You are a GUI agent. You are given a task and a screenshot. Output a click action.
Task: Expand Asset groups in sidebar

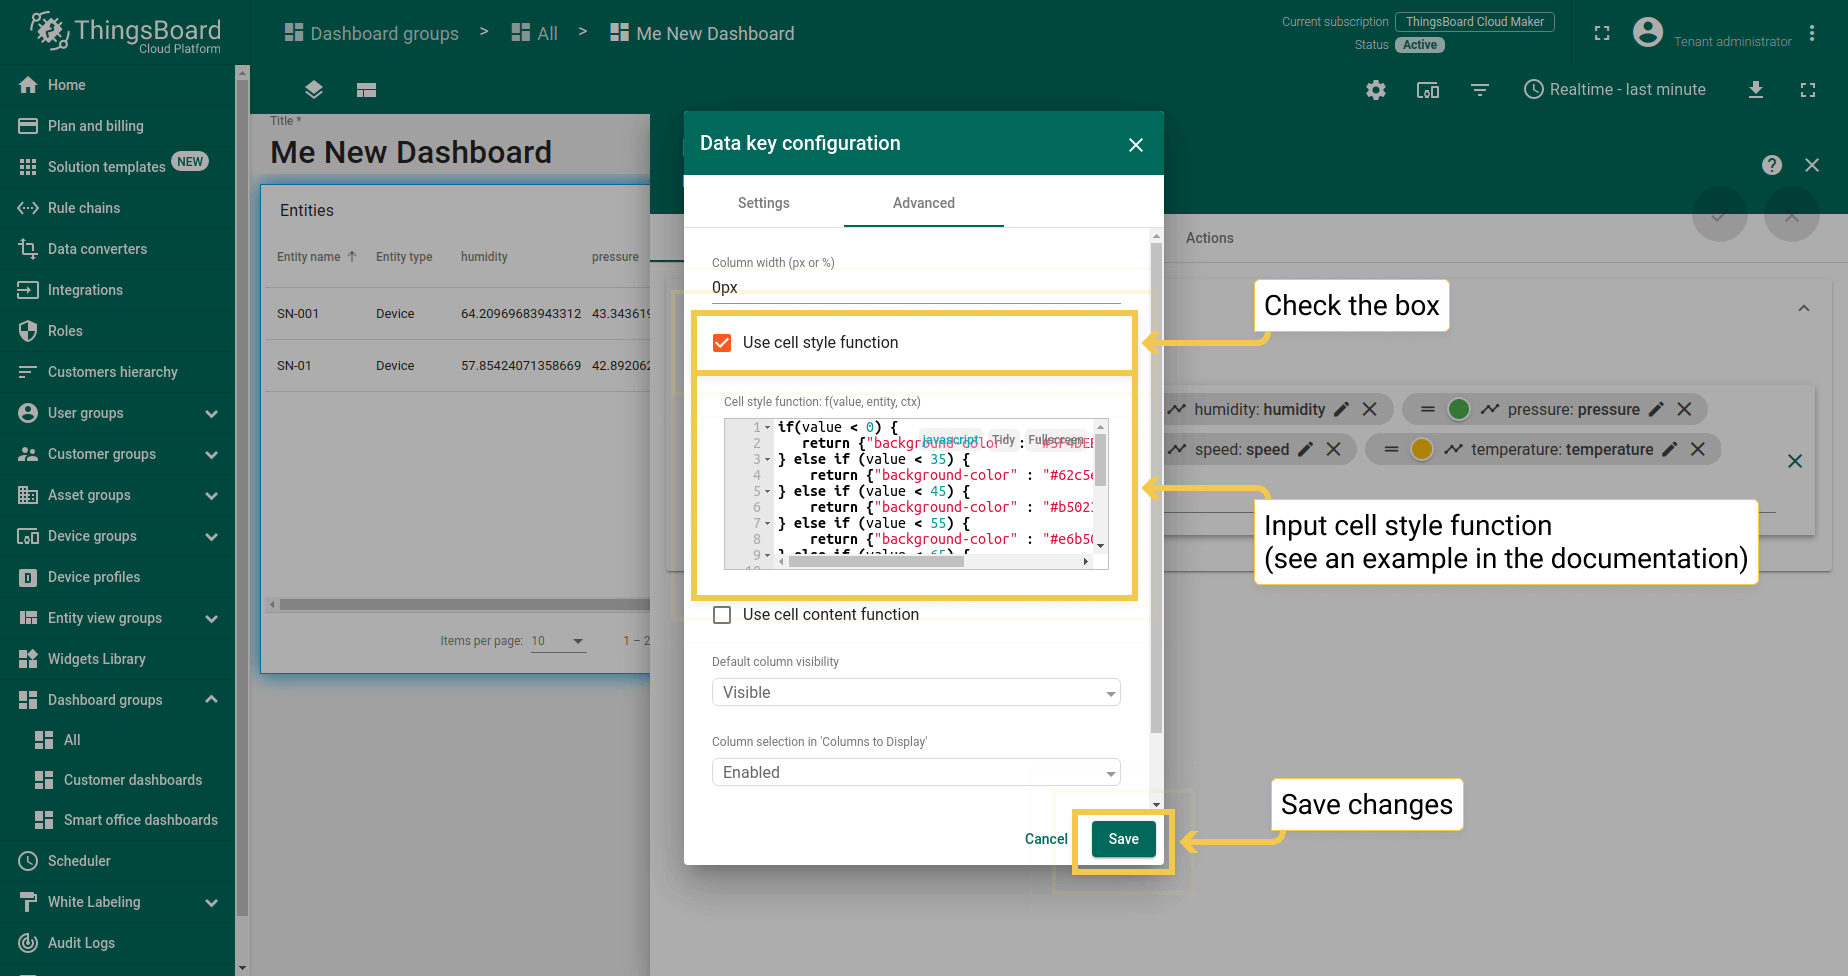(x=211, y=495)
